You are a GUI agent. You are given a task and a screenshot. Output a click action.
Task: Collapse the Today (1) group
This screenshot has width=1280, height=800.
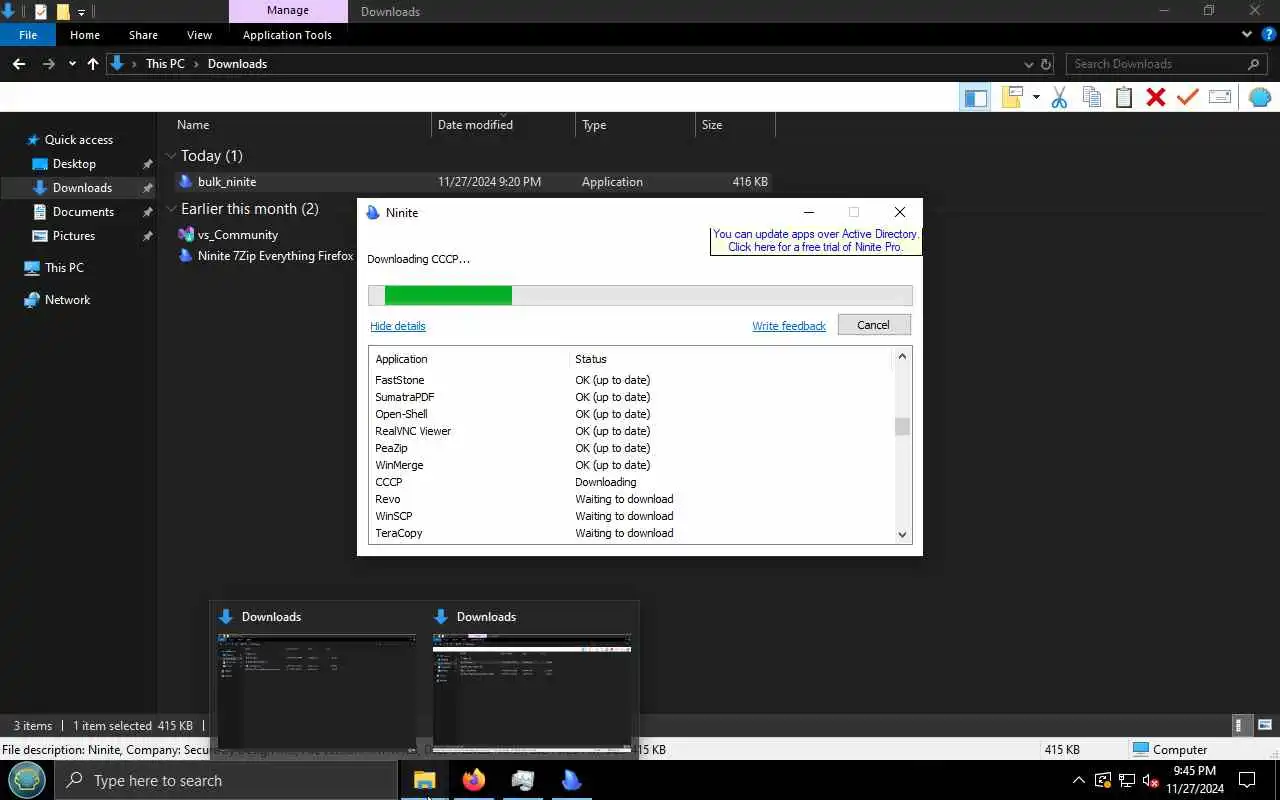pos(171,156)
